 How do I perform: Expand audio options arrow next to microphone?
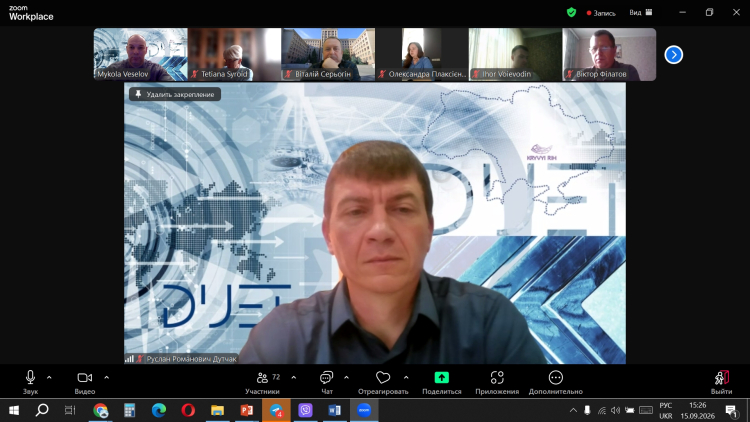[49, 378]
